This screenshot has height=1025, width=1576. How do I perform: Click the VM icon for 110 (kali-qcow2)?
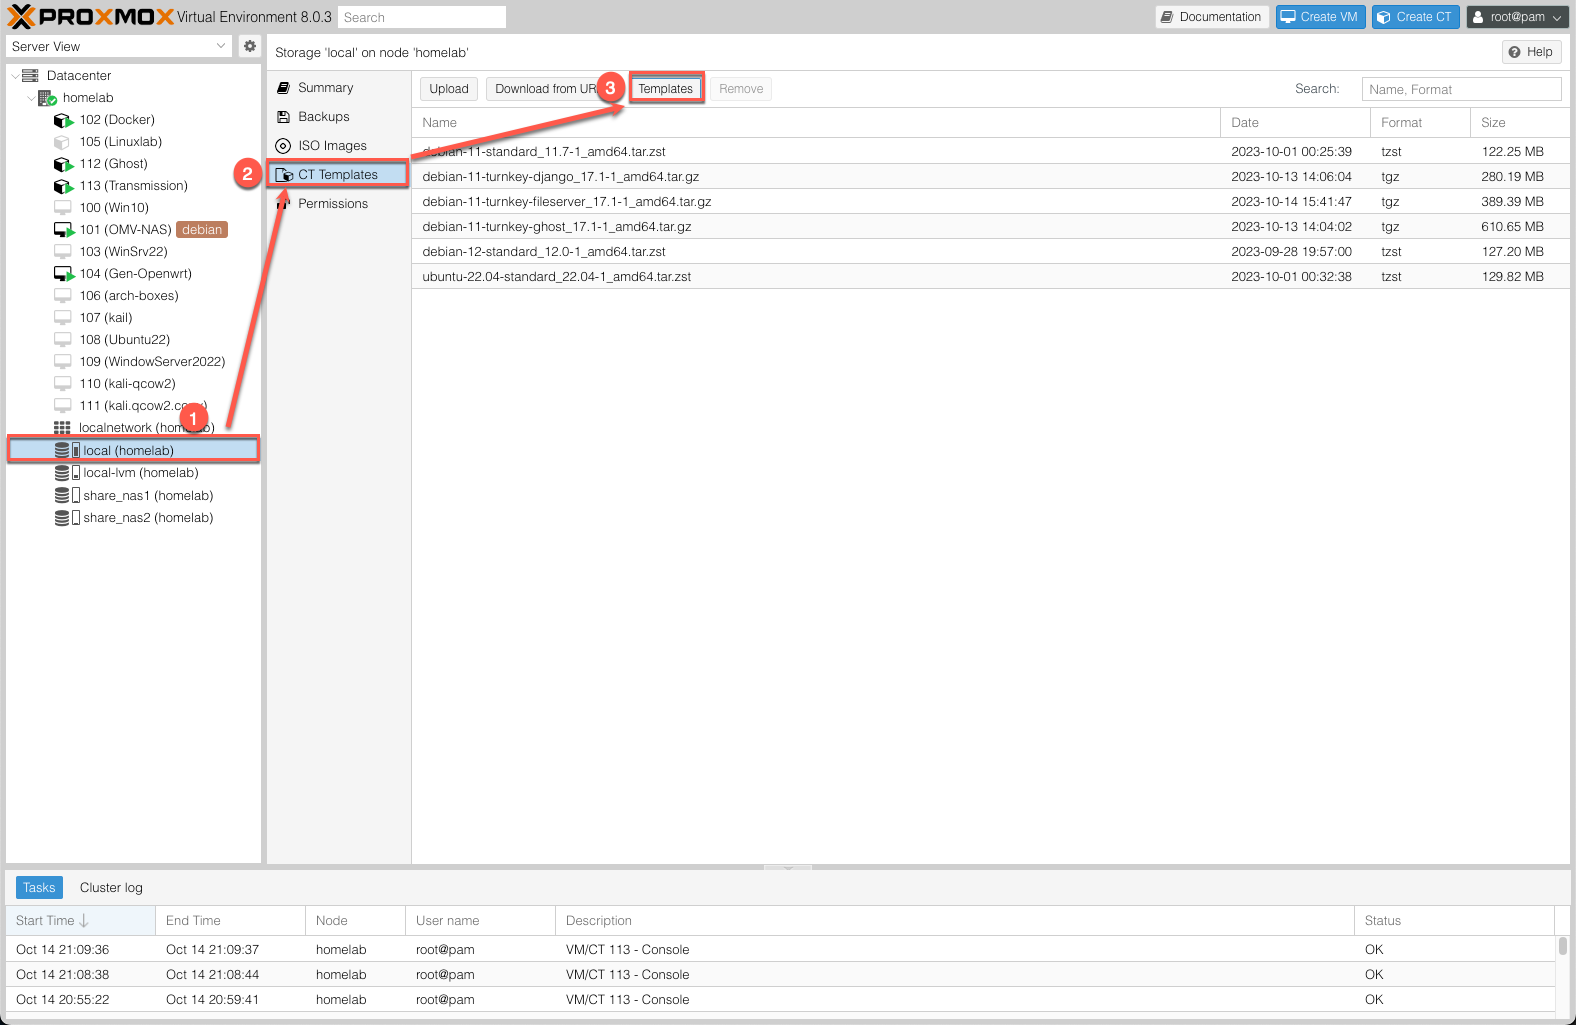(x=62, y=384)
